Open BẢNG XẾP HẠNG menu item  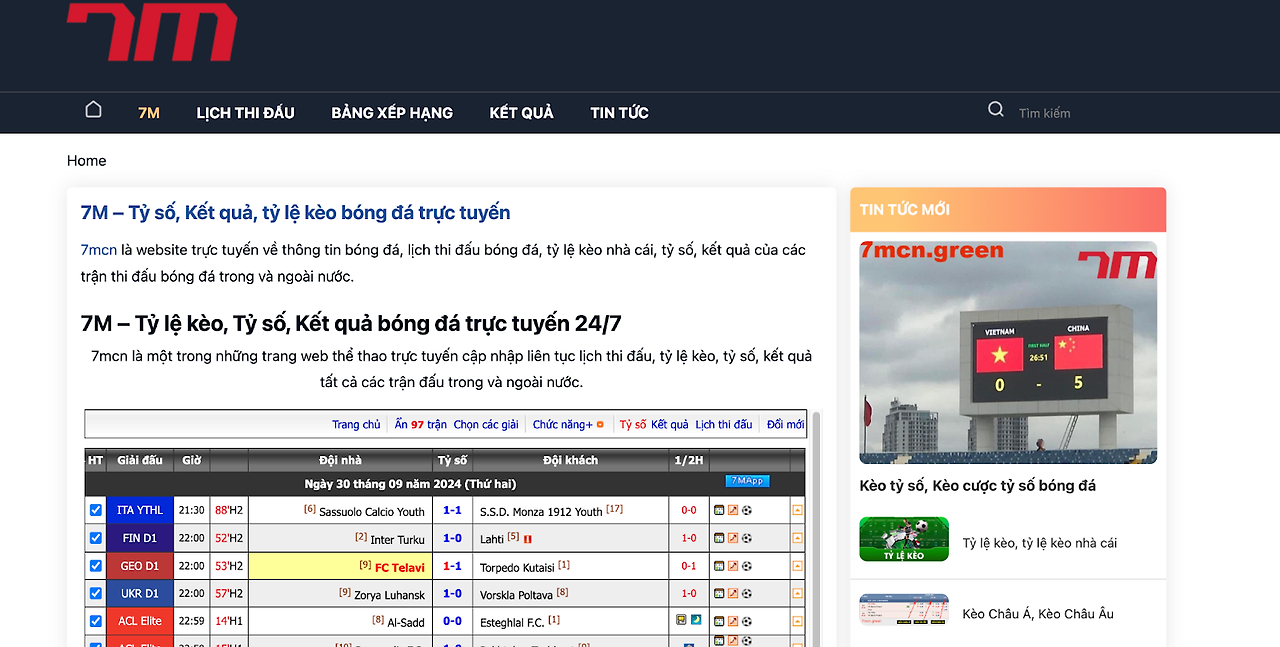point(392,112)
